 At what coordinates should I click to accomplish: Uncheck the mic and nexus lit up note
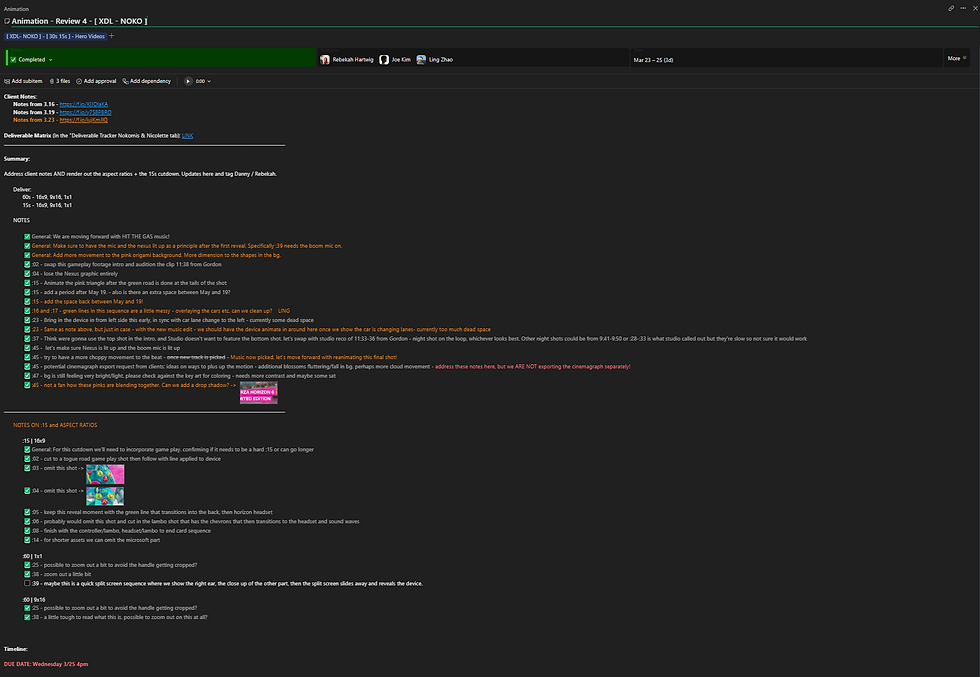tap(27, 246)
